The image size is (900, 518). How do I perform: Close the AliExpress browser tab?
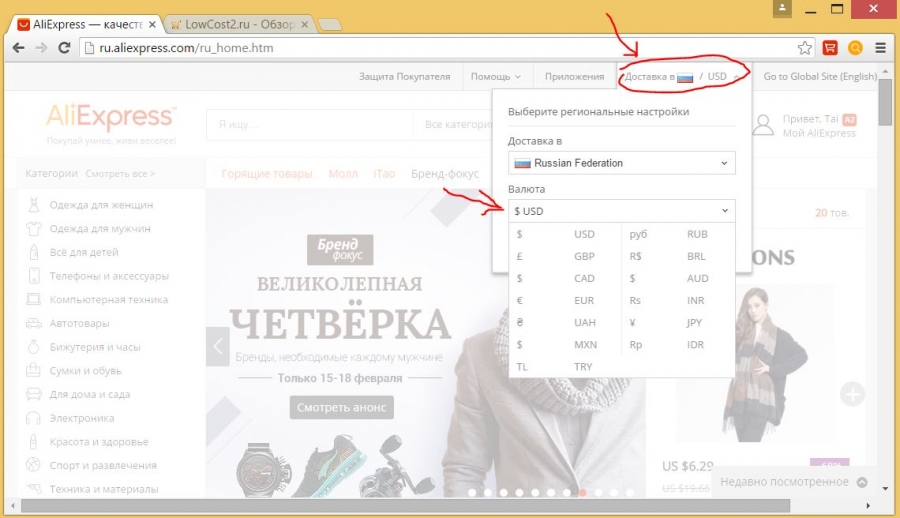click(152, 25)
